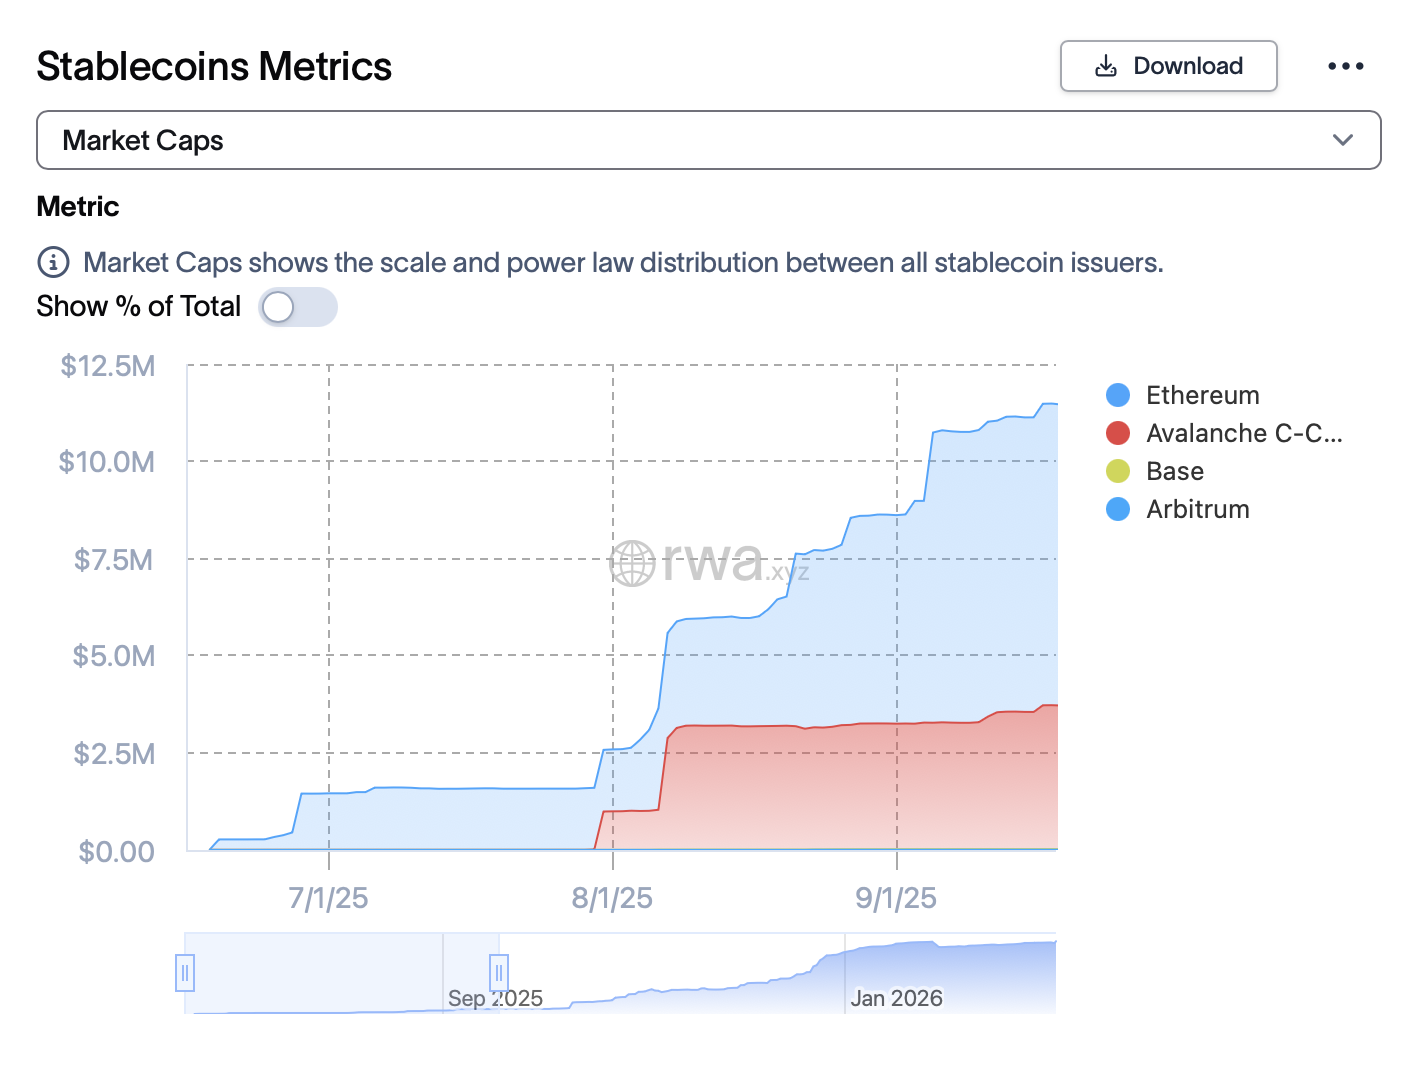
Task: Click the red Avalanche C-Chain legend dot
Action: 1117,433
